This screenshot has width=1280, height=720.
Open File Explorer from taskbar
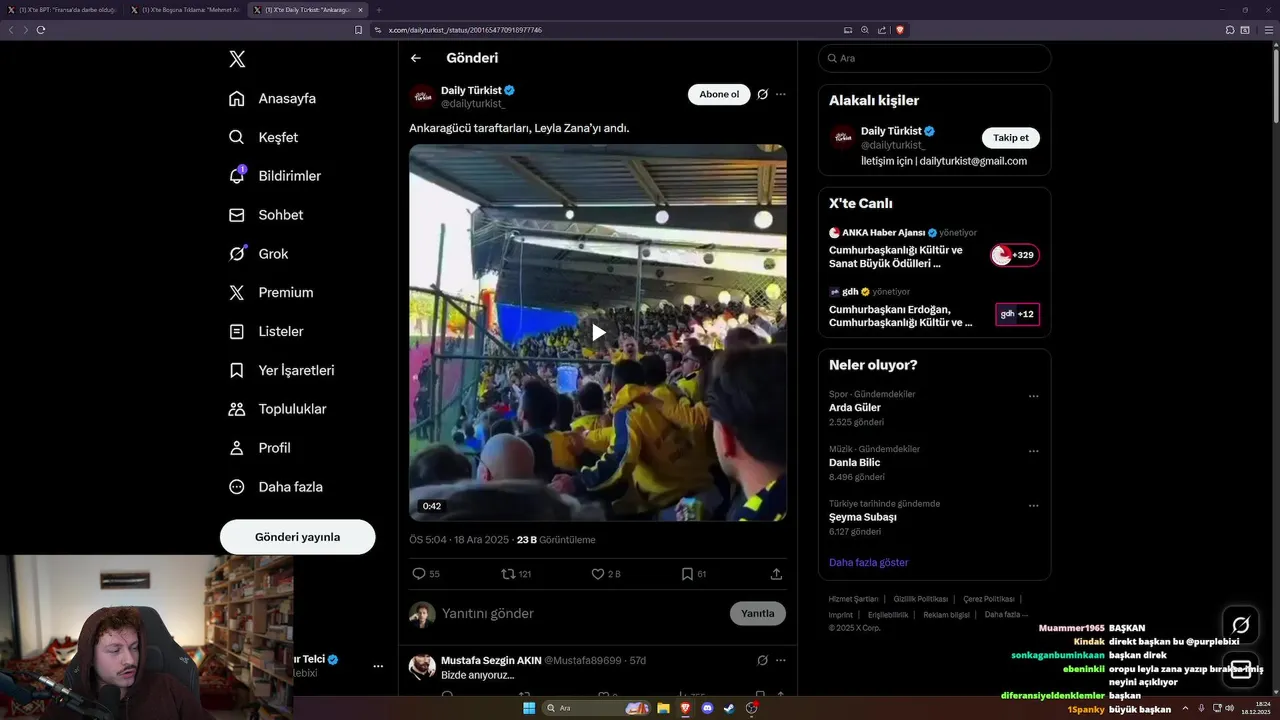pyautogui.click(x=663, y=708)
